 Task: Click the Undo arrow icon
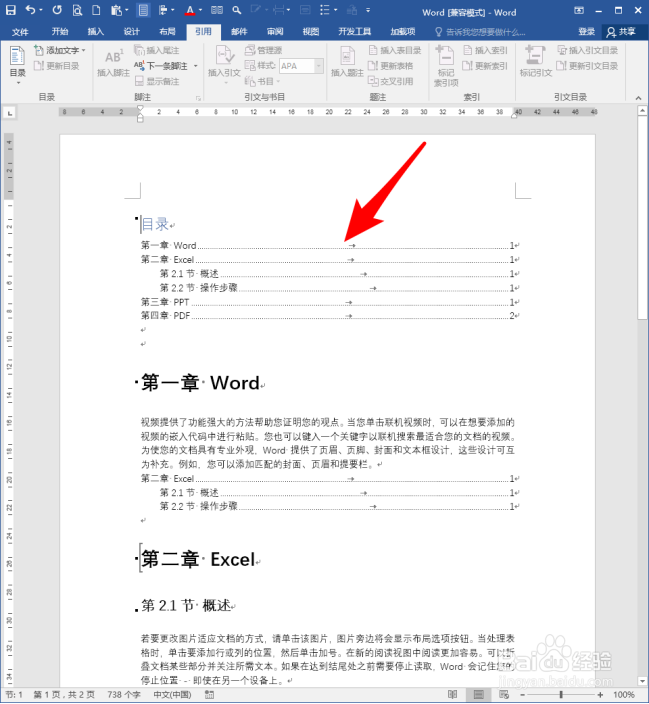point(30,9)
